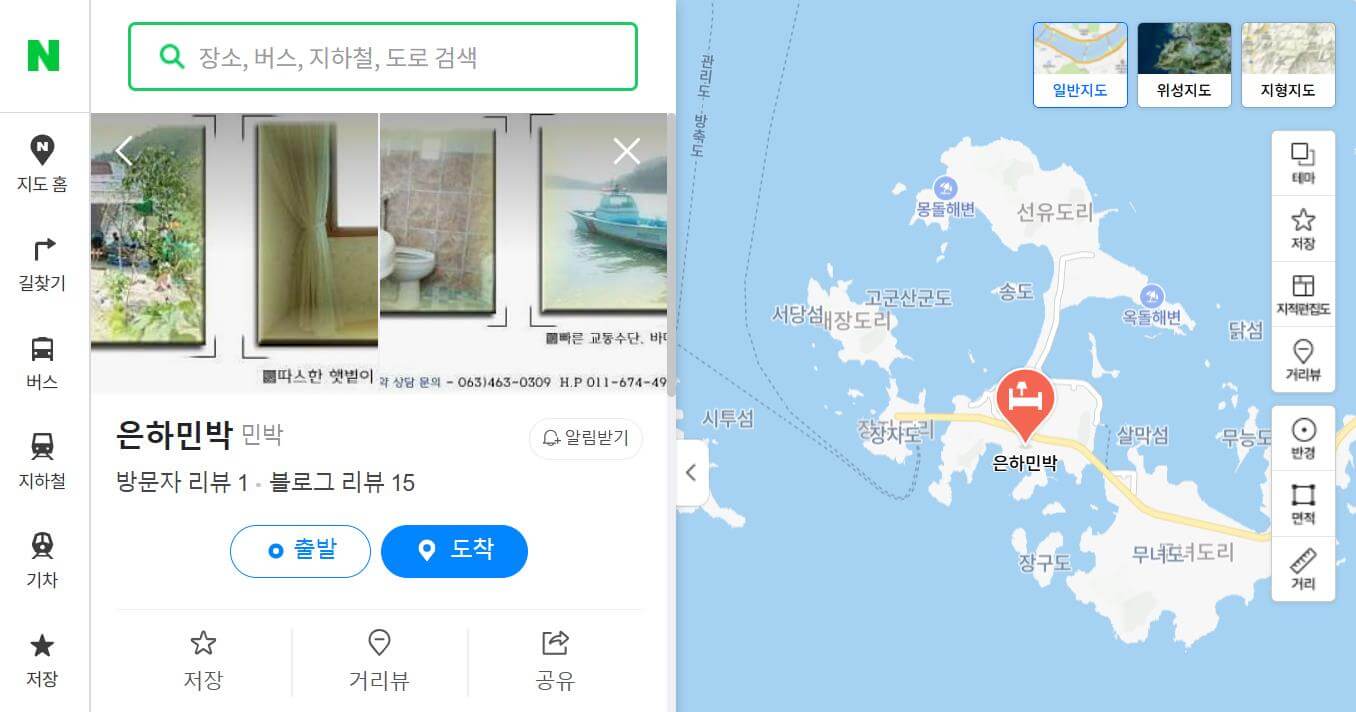Screen dimensions: 1356x712
Task: Open 길찾기 directions in sidebar
Action: pyautogui.click(x=42, y=264)
